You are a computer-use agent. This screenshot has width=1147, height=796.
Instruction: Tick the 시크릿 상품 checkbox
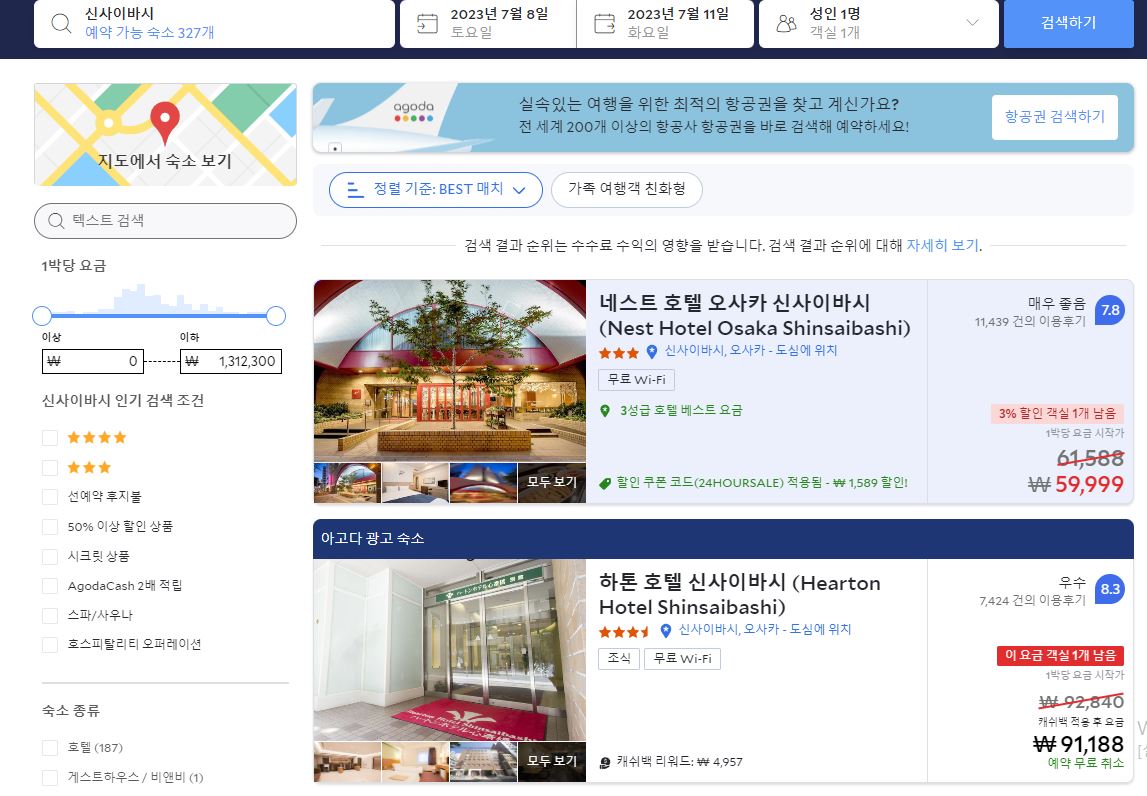tap(50, 556)
